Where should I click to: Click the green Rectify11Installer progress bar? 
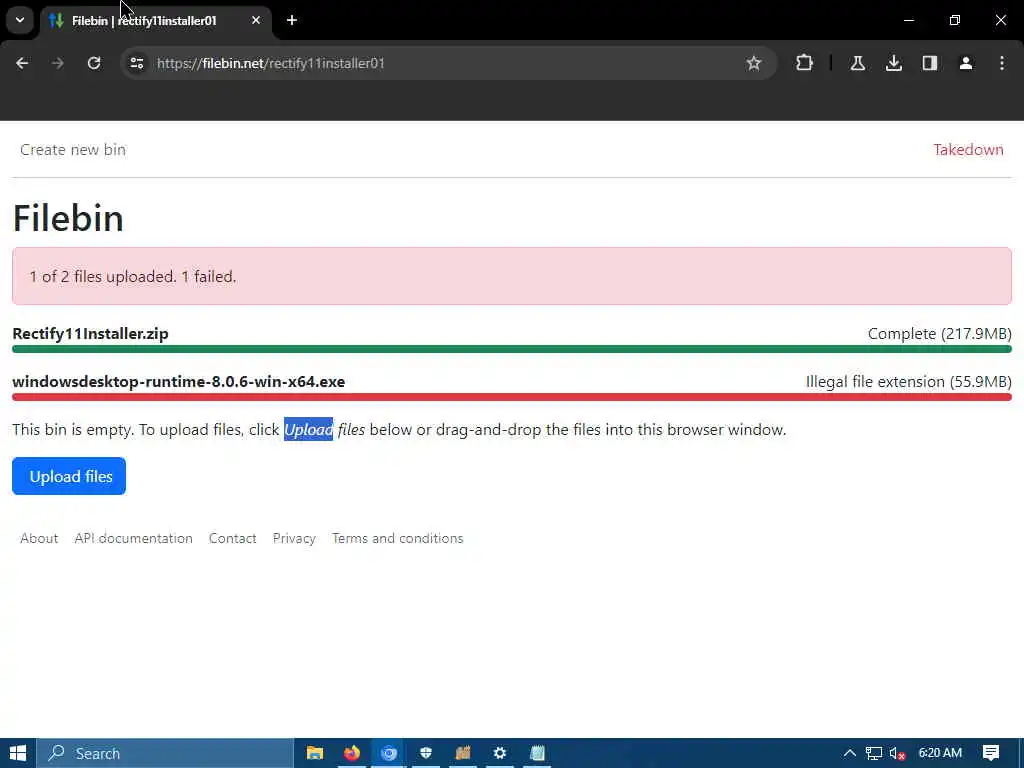pyautogui.click(x=512, y=349)
